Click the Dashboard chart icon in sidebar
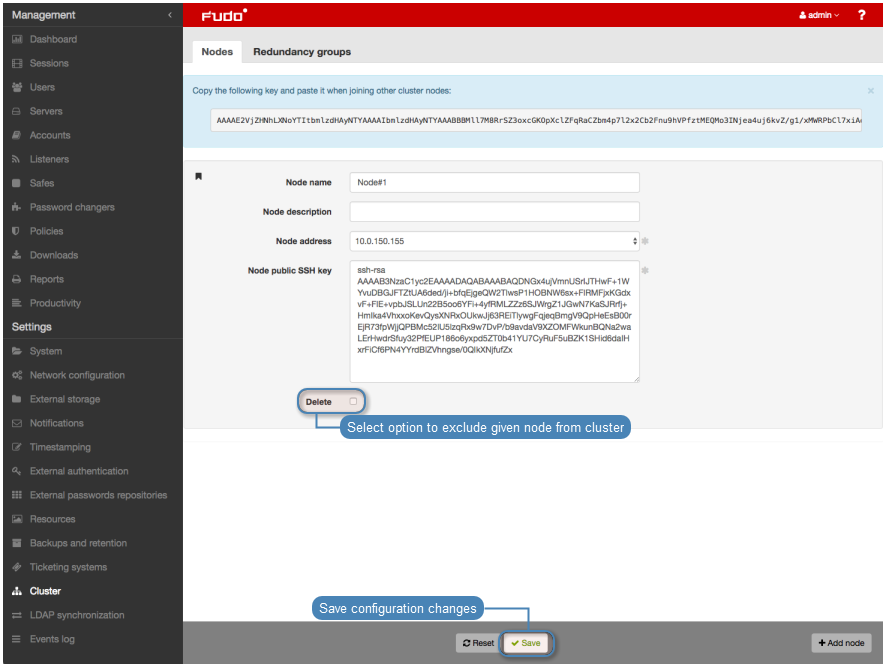 click(17, 39)
